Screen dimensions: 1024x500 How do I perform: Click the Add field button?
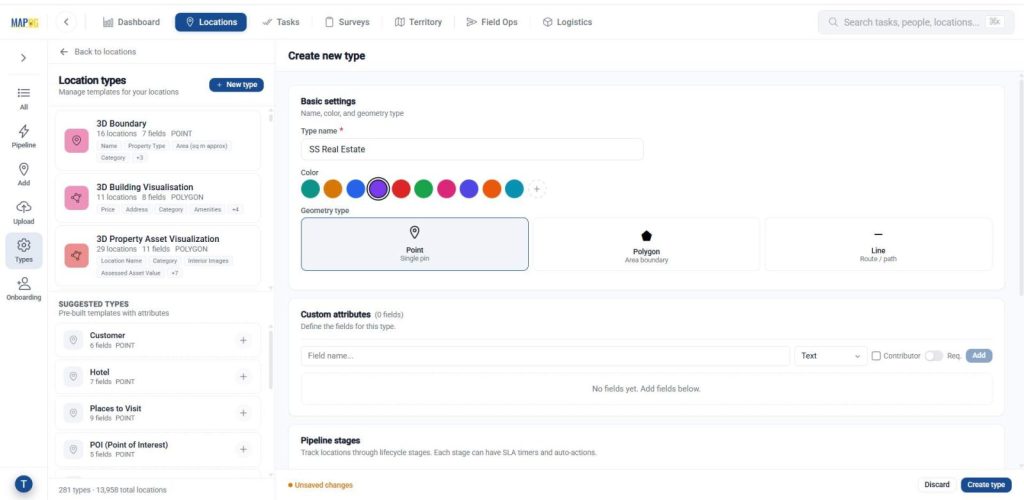(979, 356)
